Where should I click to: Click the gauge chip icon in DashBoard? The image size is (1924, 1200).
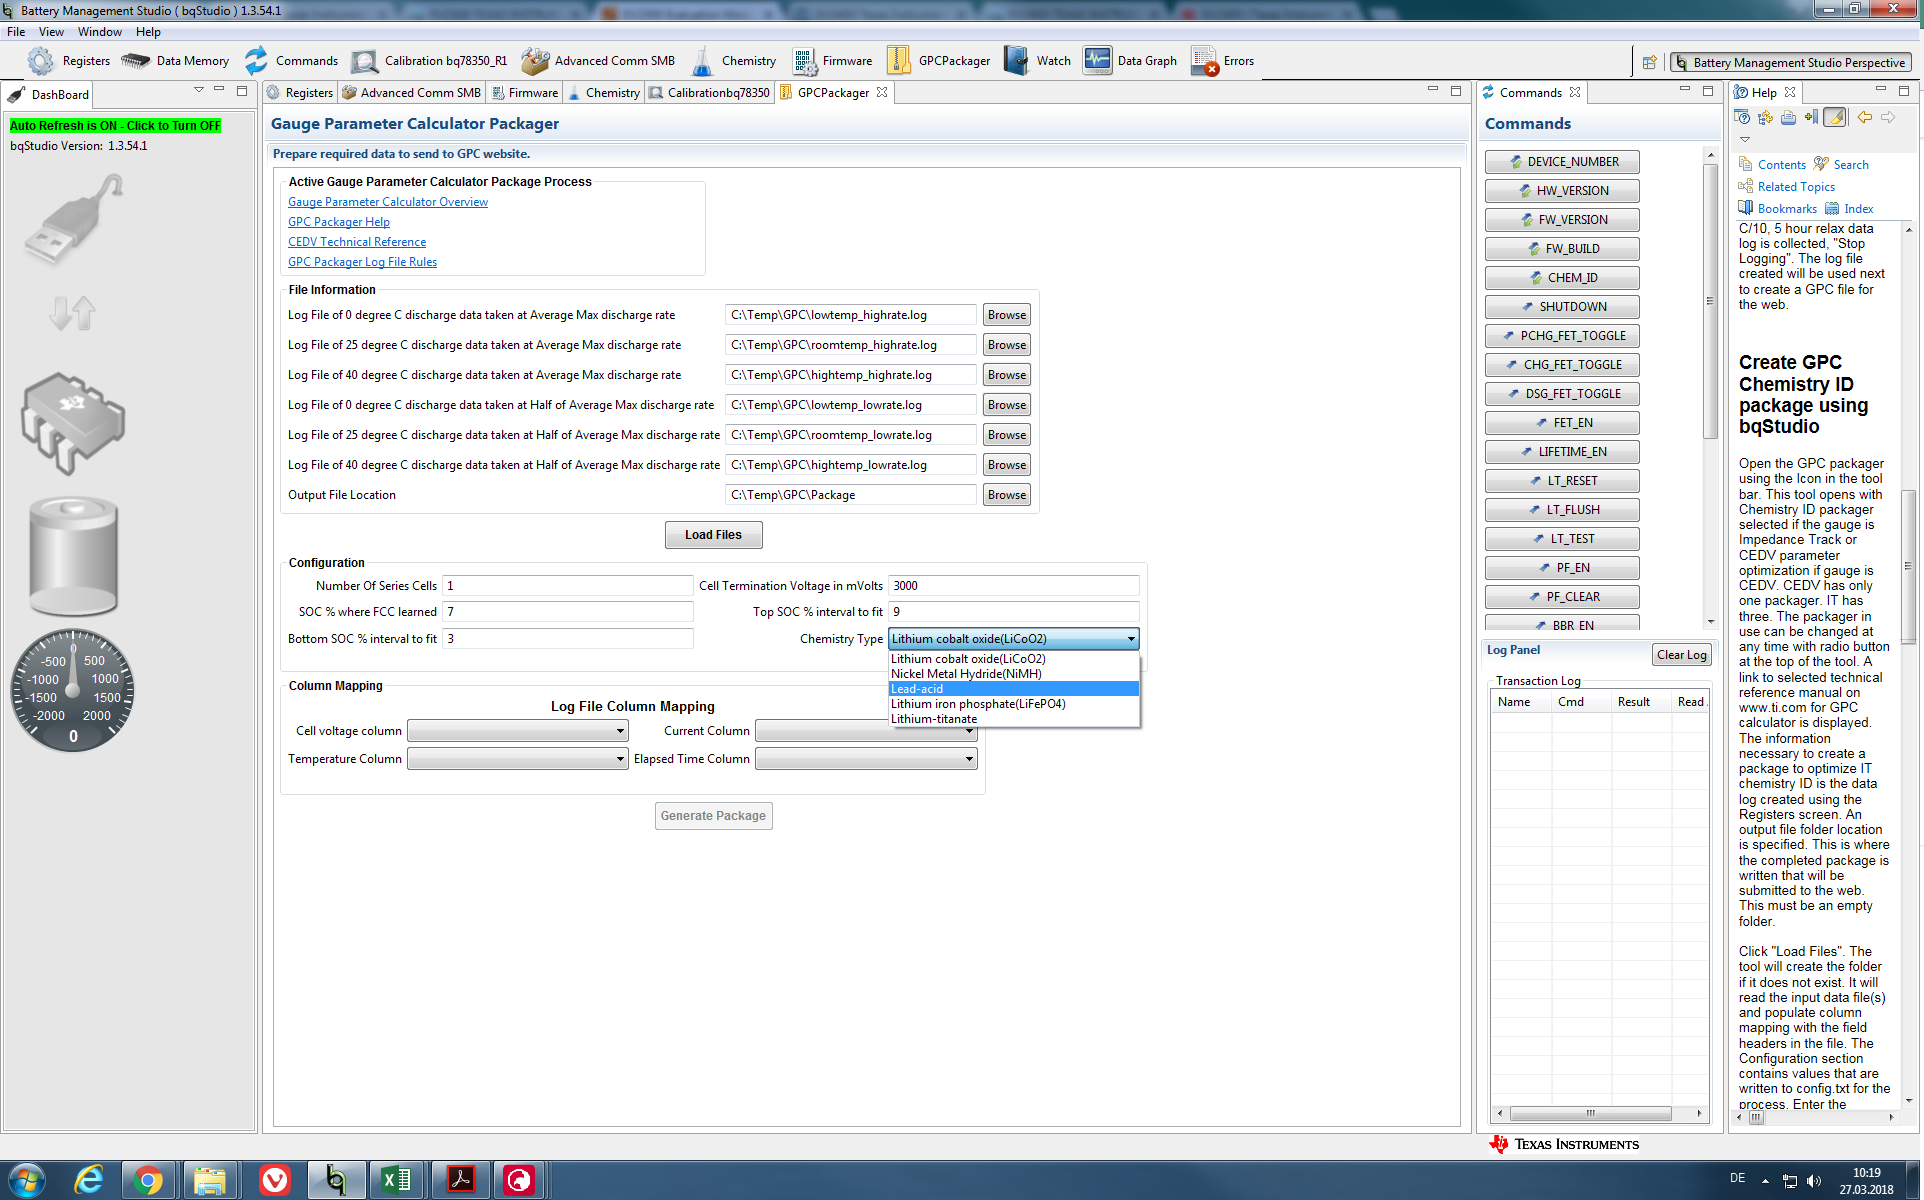pos(72,422)
